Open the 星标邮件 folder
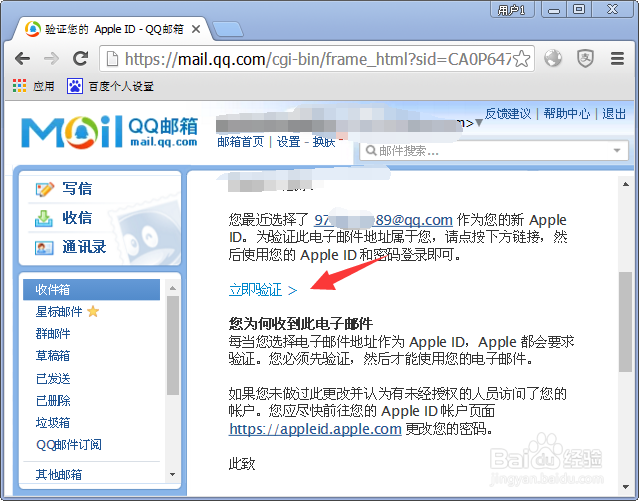639x501 pixels. [59, 312]
